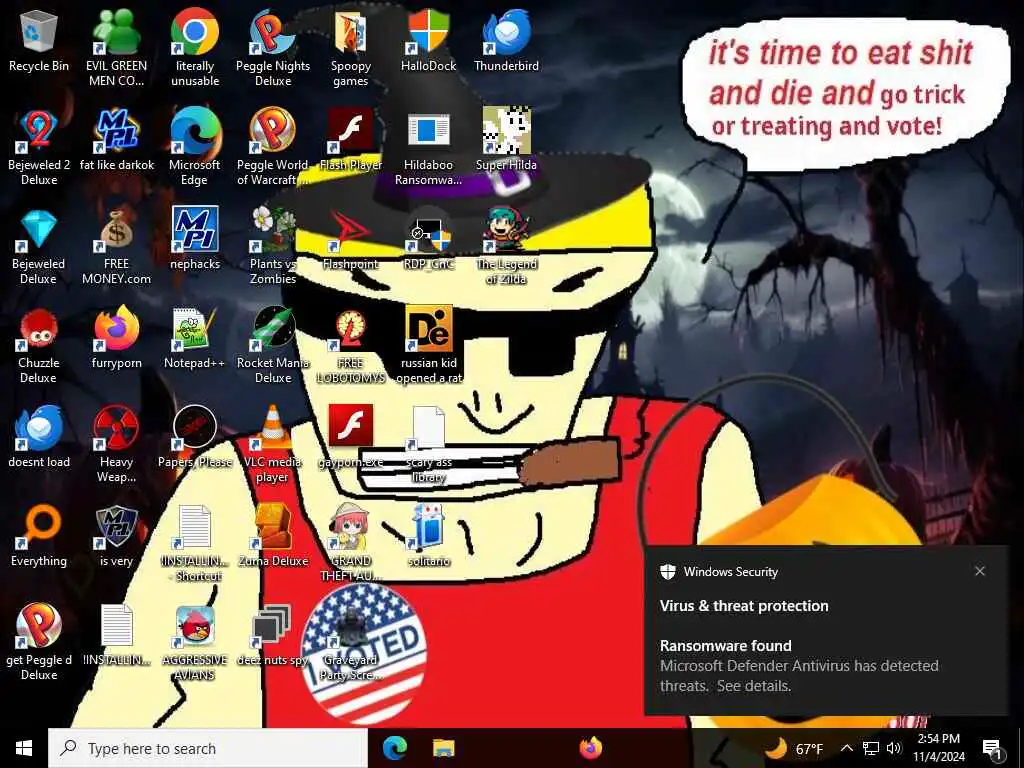
Task: Open the clock showing 2:54 PM
Action: click(x=938, y=748)
